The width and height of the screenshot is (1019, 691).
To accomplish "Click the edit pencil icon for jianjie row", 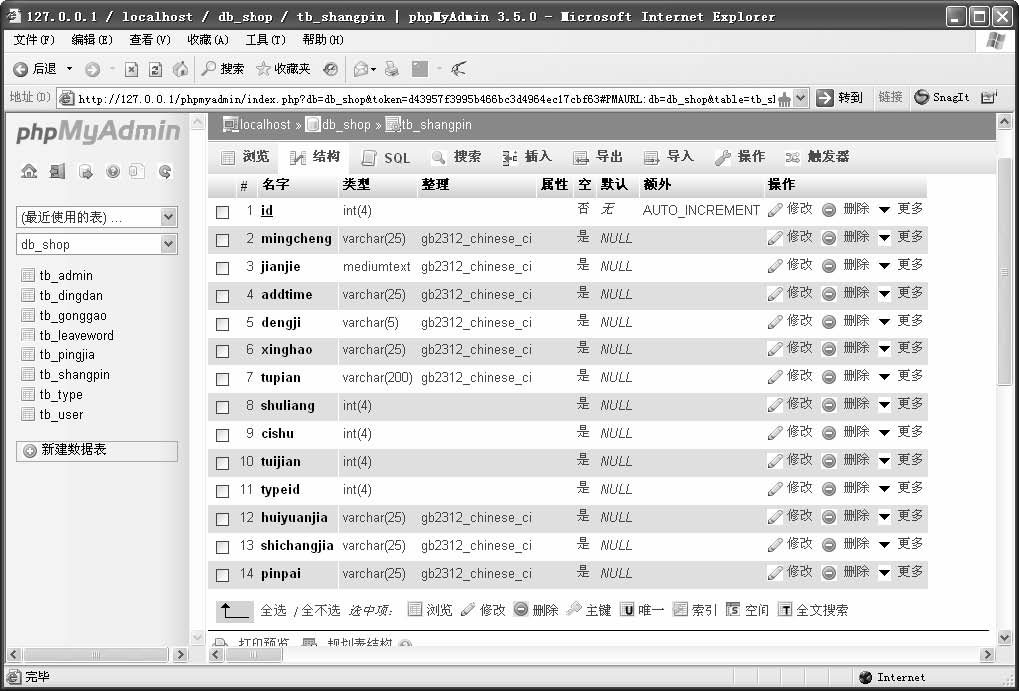I will point(775,266).
